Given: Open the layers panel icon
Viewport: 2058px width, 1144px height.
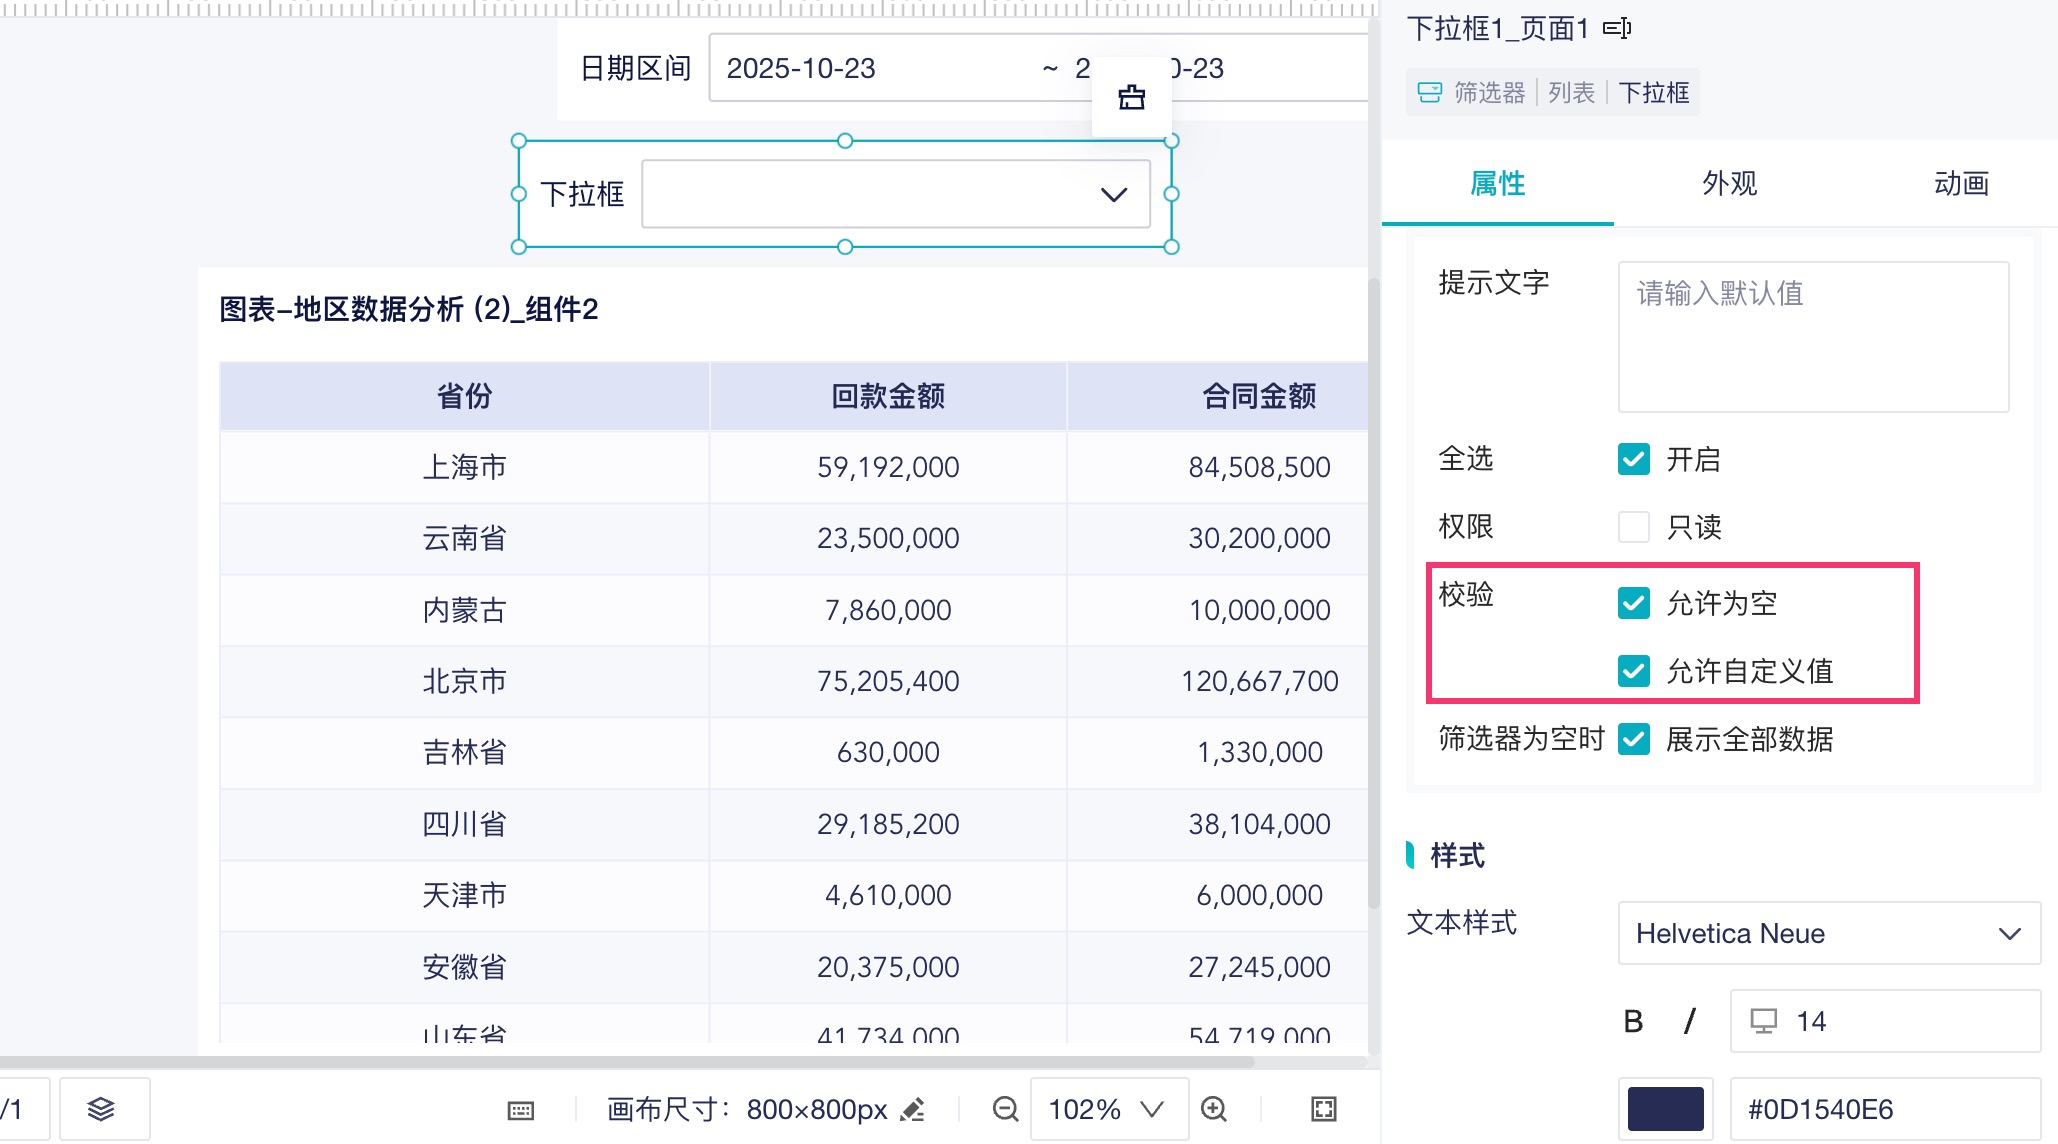Looking at the screenshot, I should click(101, 1108).
